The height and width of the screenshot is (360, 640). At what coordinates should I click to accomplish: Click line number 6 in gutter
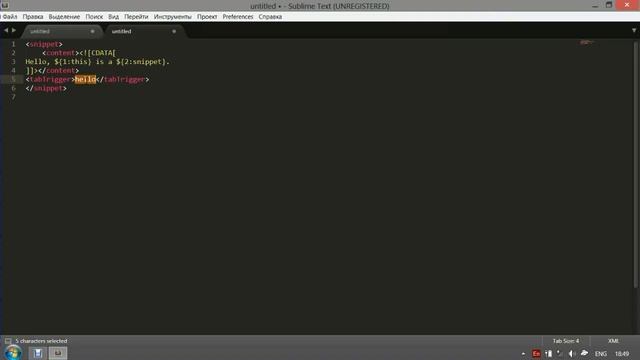13,88
